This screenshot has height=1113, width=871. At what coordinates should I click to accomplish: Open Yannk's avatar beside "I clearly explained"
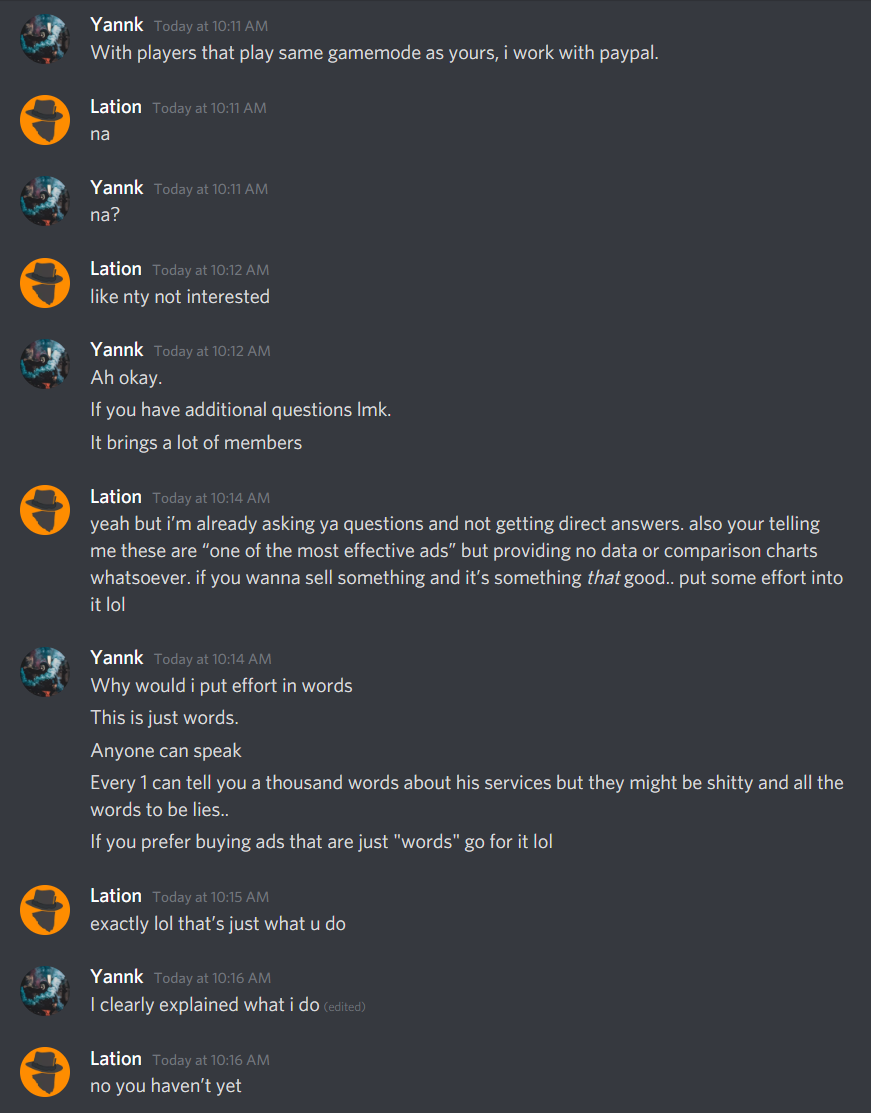point(45,990)
